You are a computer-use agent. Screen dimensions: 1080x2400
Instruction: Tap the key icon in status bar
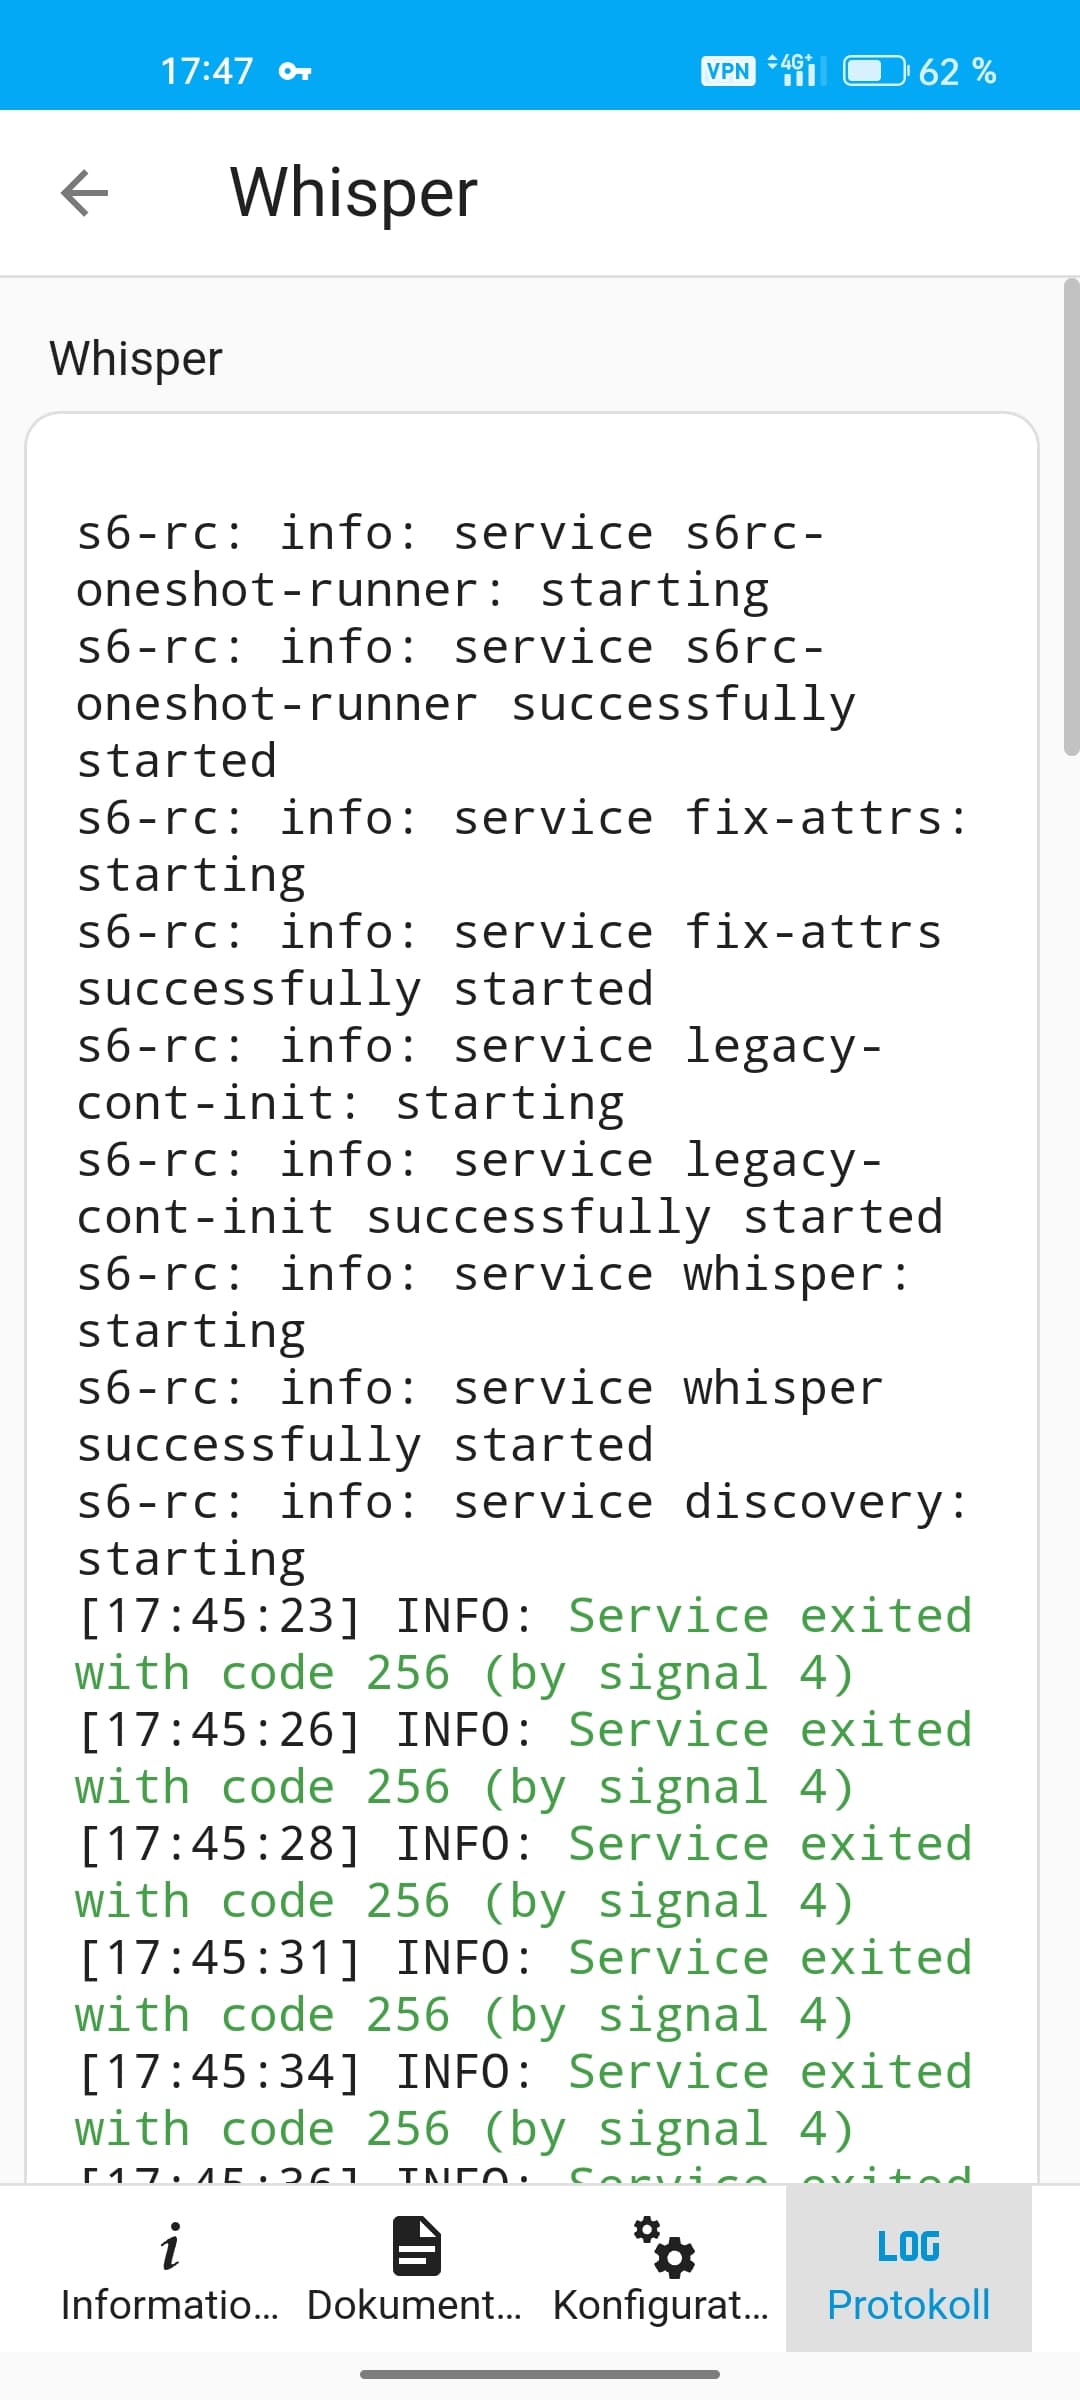[295, 71]
